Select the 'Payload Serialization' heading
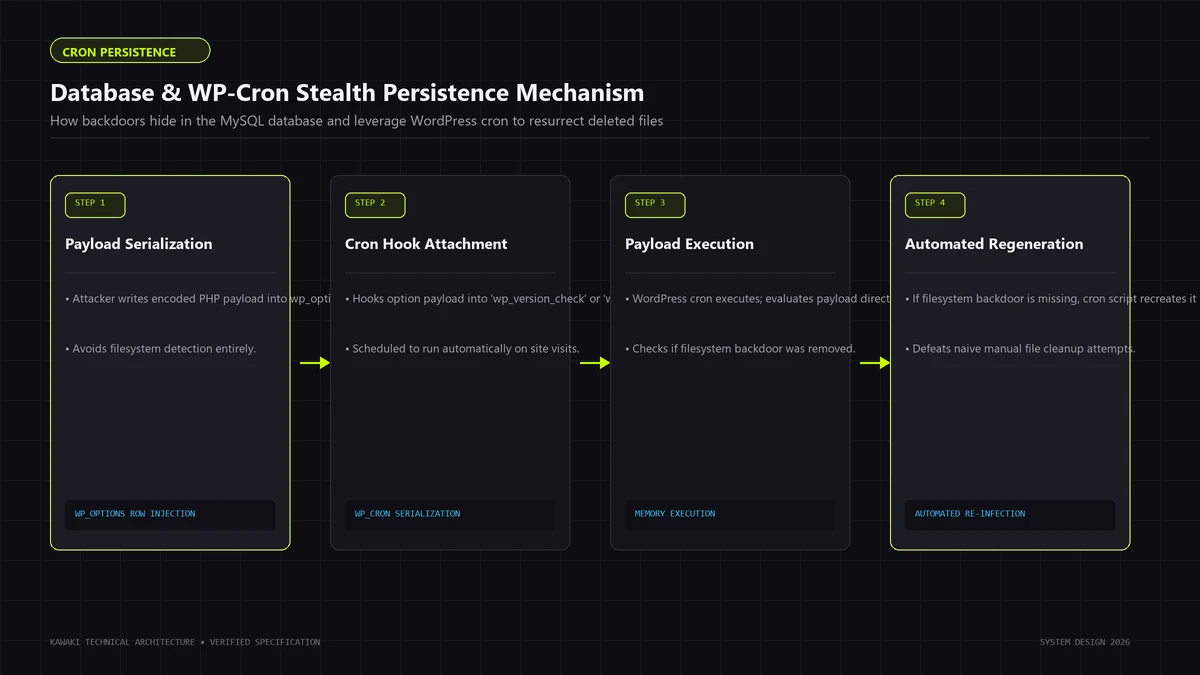1200x675 pixels. [x=139, y=244]
